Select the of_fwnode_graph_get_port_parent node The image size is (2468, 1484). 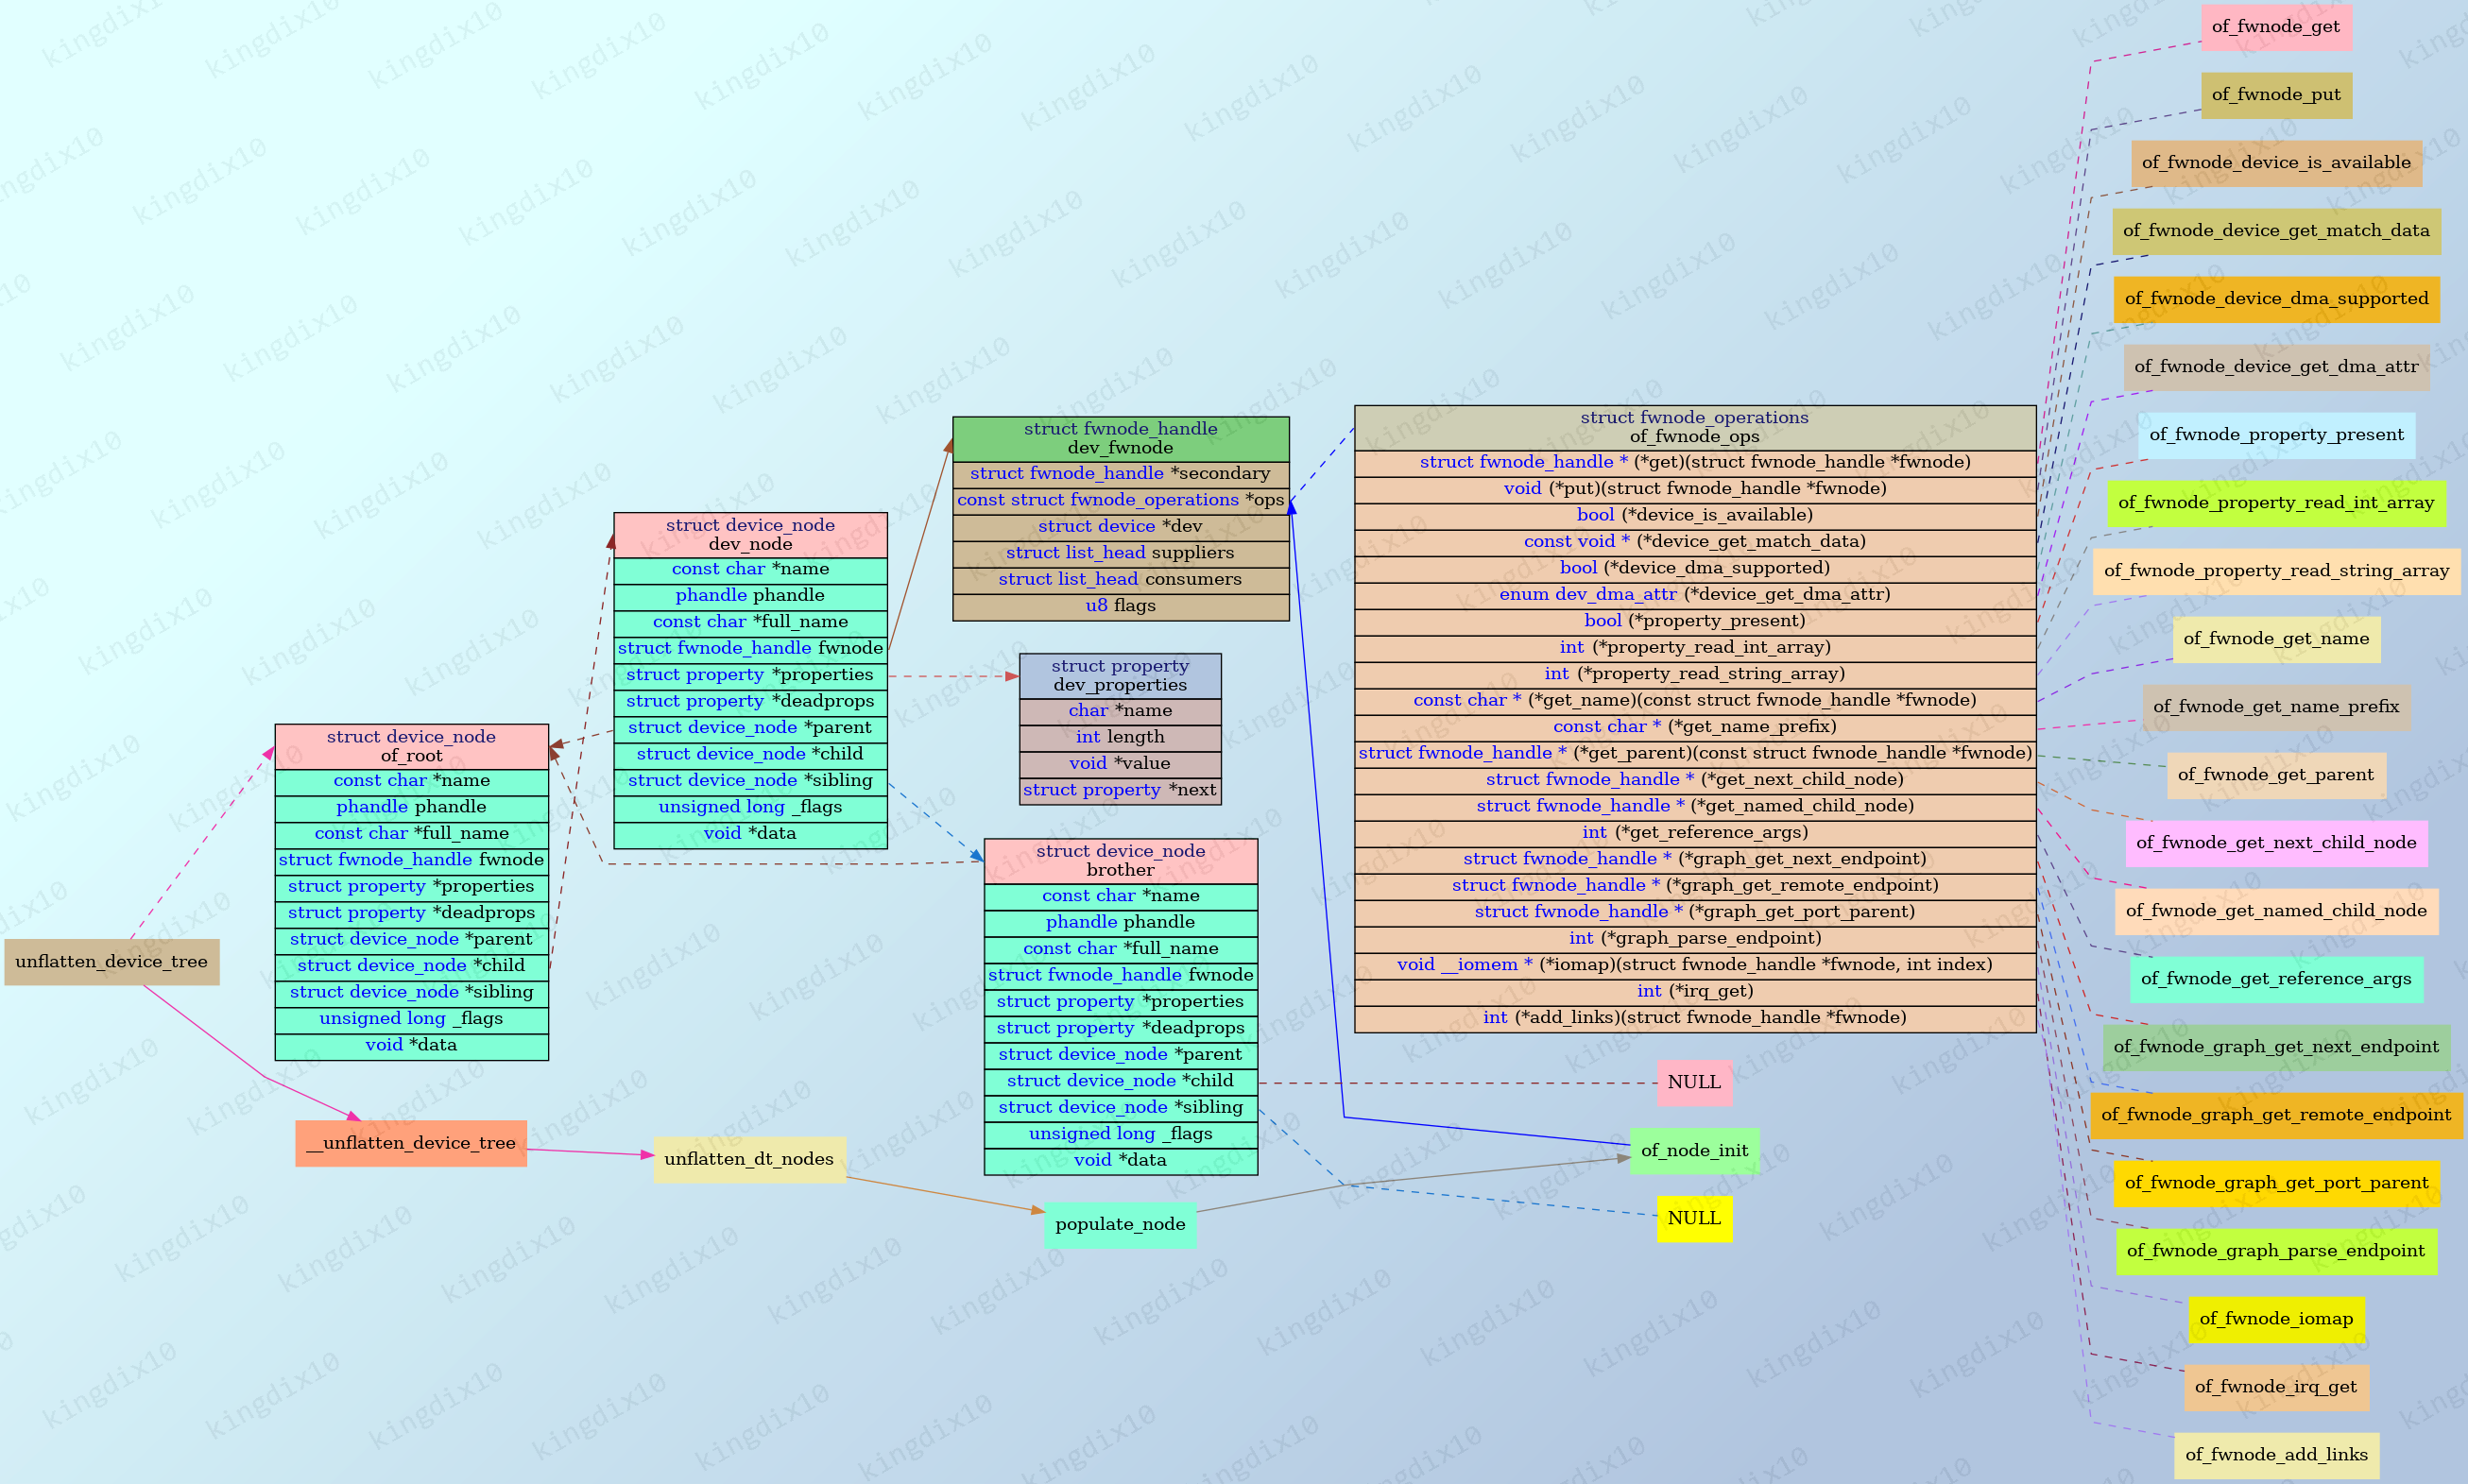click(x=2276, y=1183)
